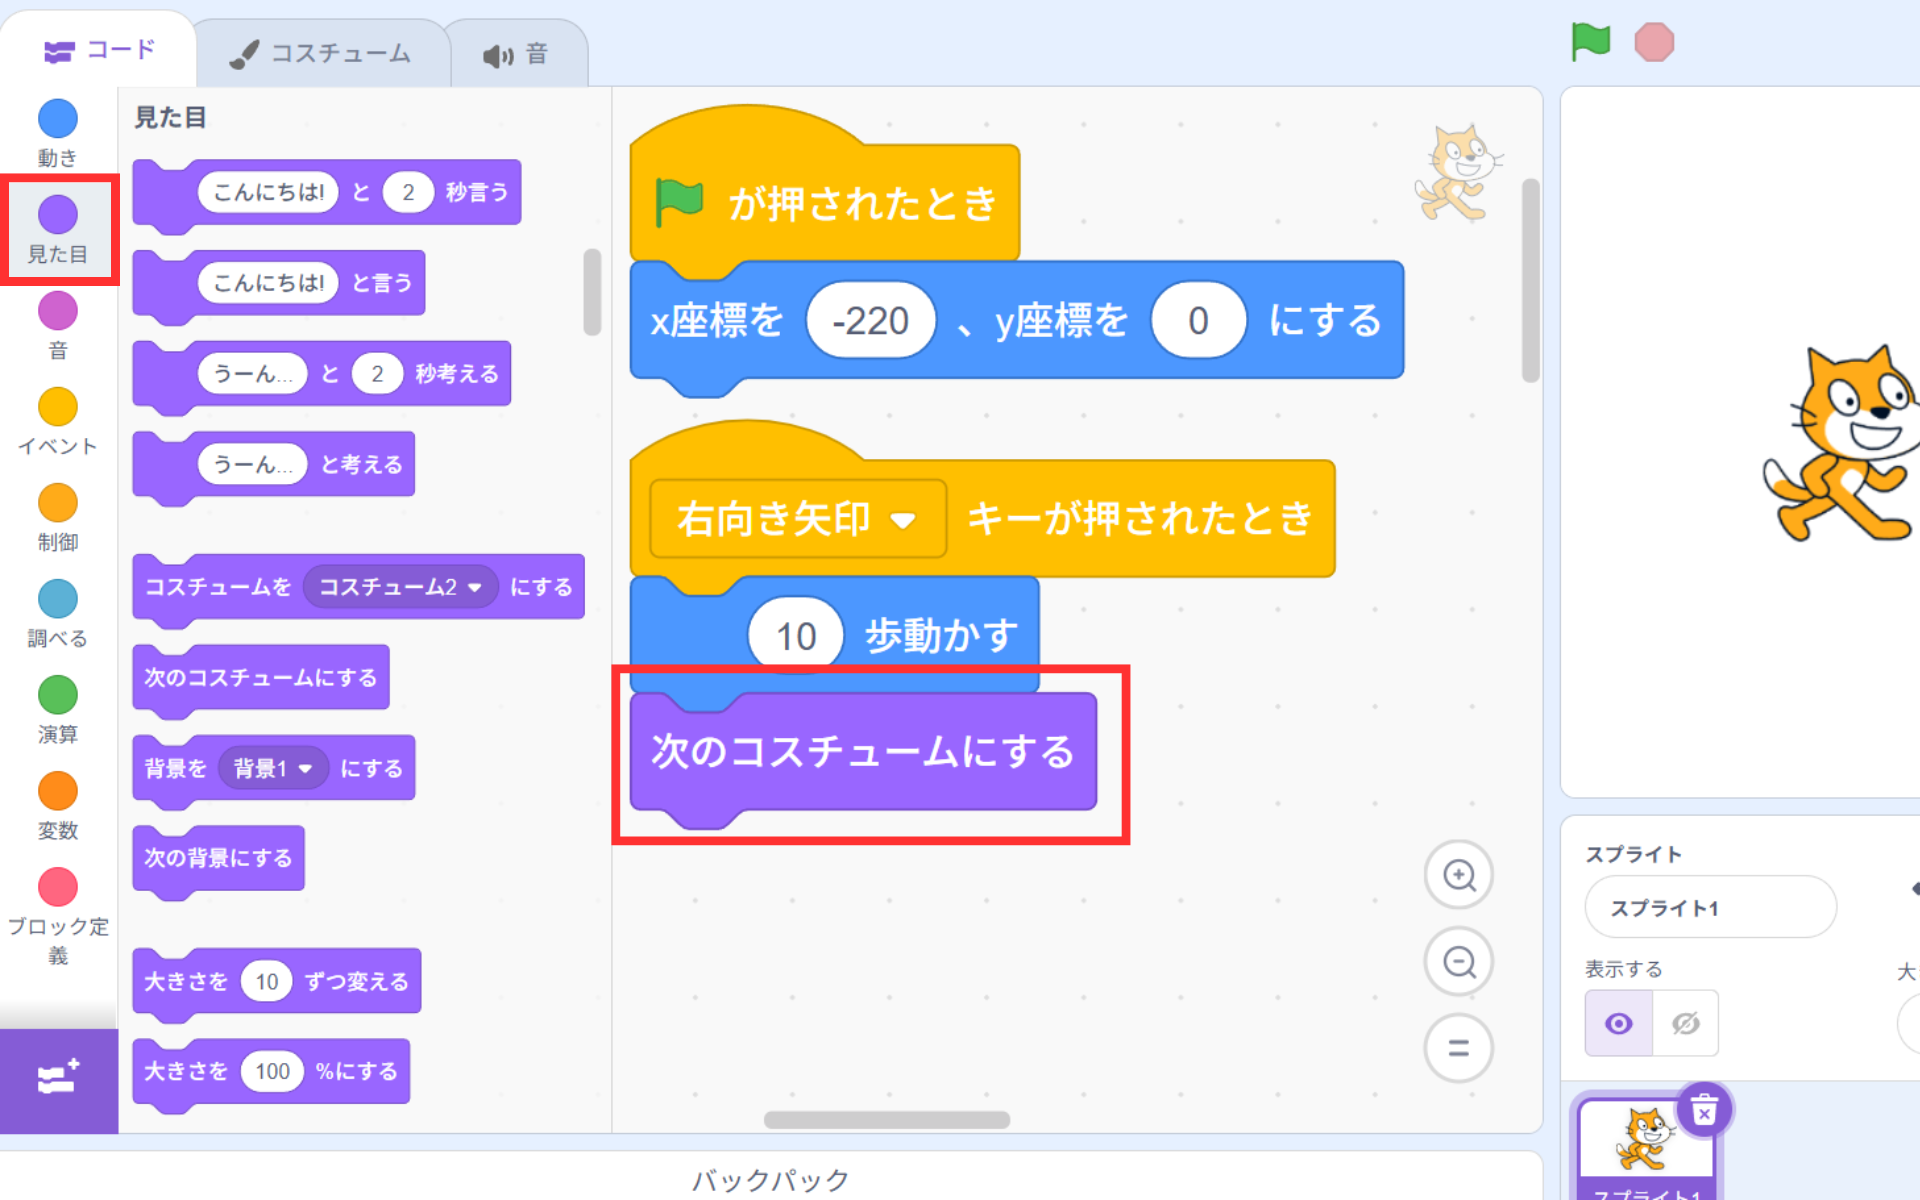Open the コスチューム2 costume dropdown
The width and height of the screenshot is (1920, 1200).
tap(475, 587)
